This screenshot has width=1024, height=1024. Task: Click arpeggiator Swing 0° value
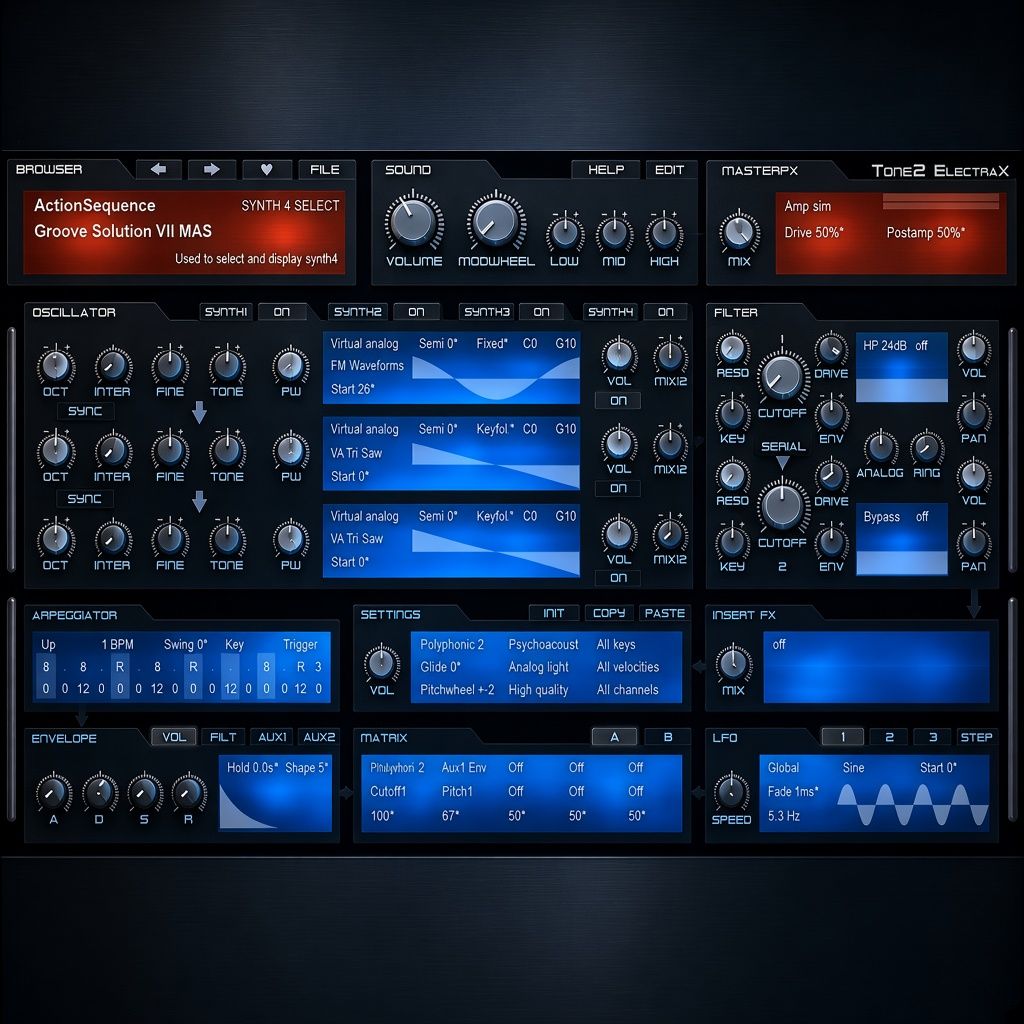tap(185, 645)
